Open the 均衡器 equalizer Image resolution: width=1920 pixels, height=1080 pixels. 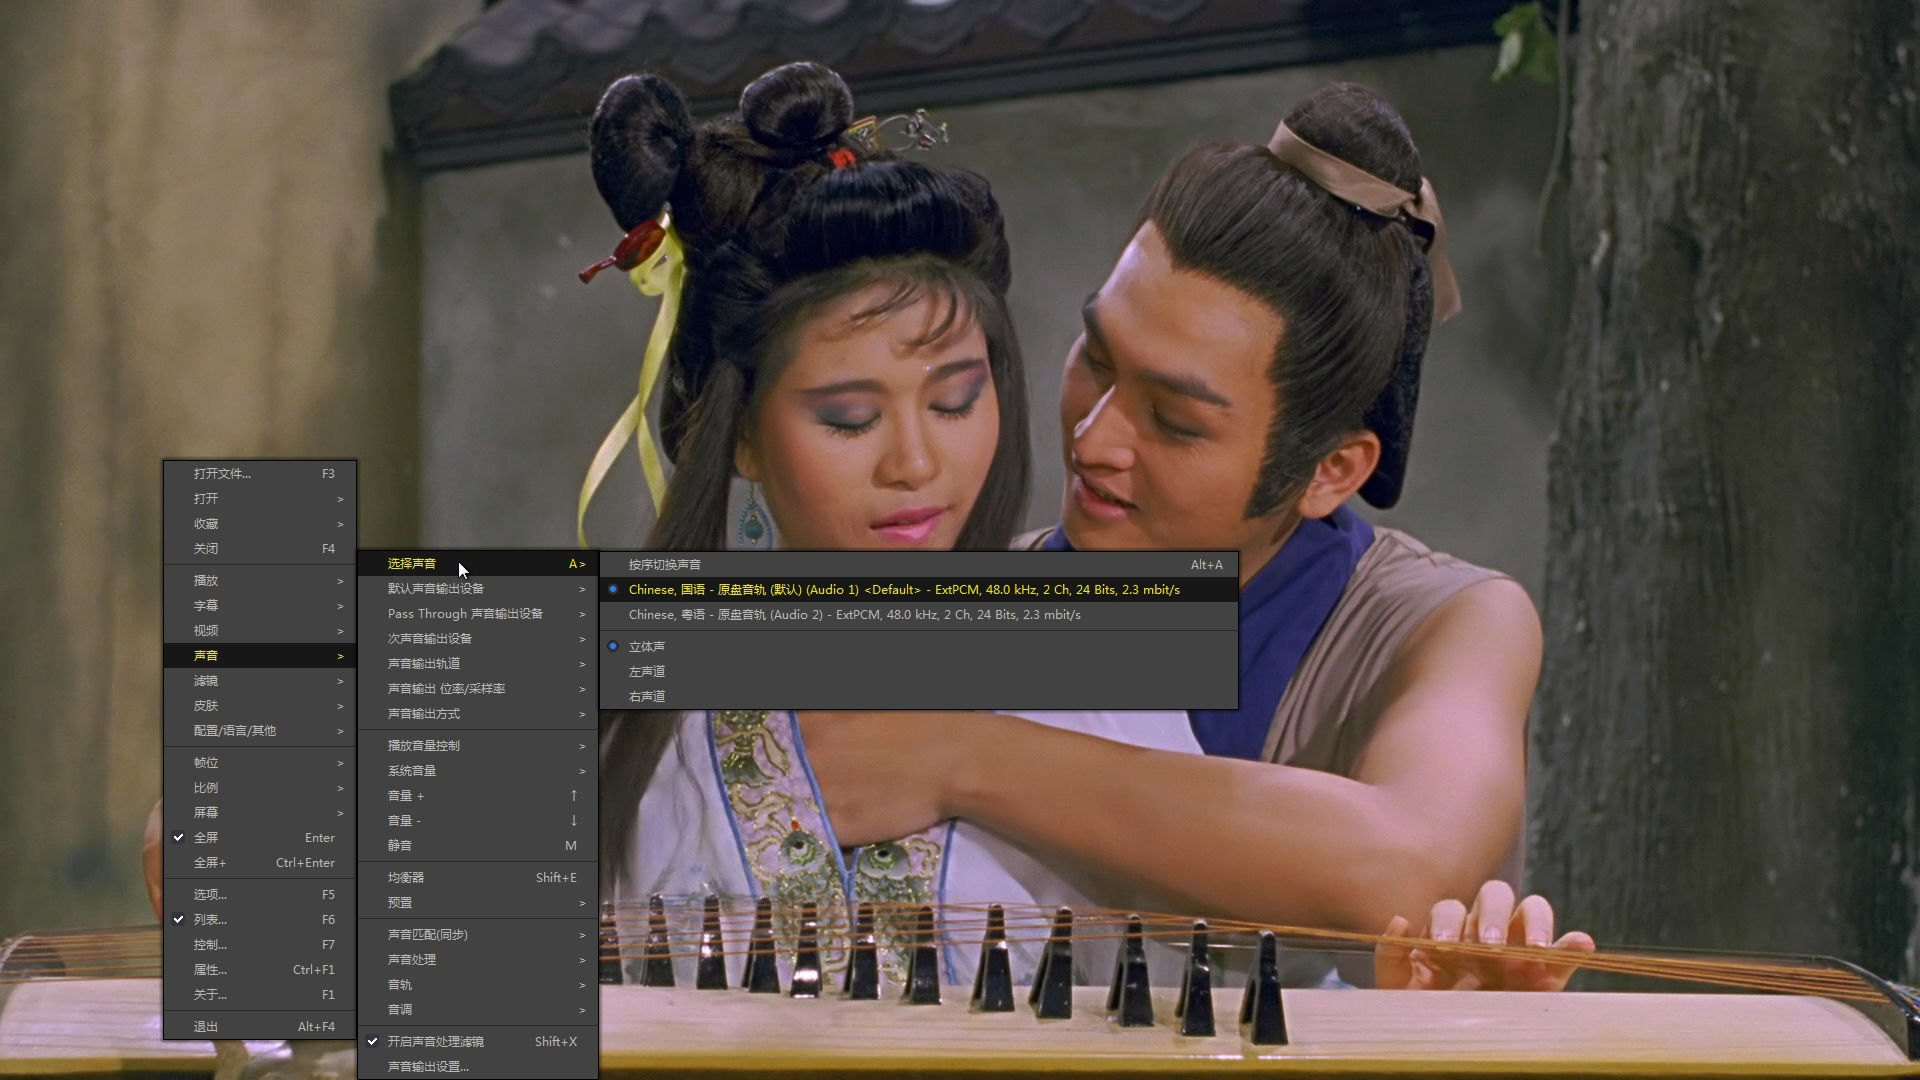[478, 878]
